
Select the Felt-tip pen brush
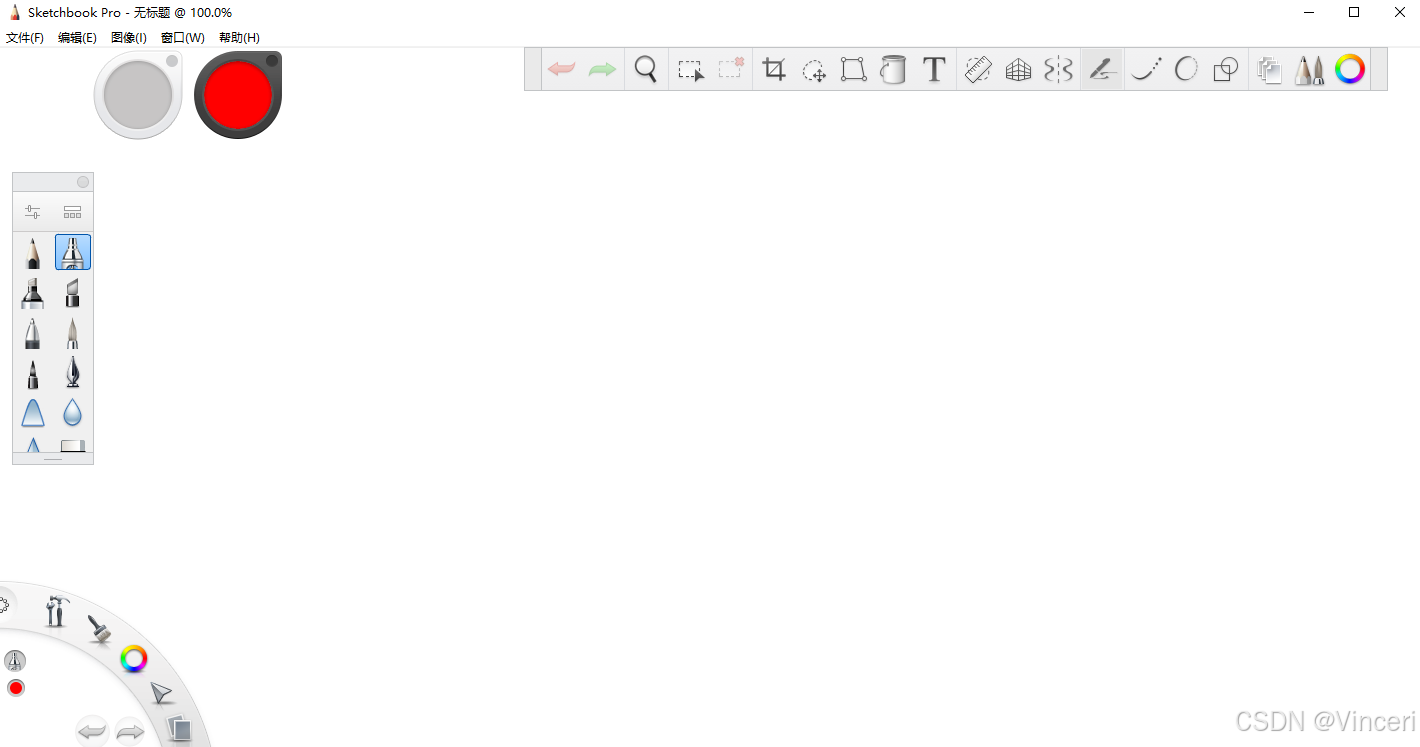33,373
